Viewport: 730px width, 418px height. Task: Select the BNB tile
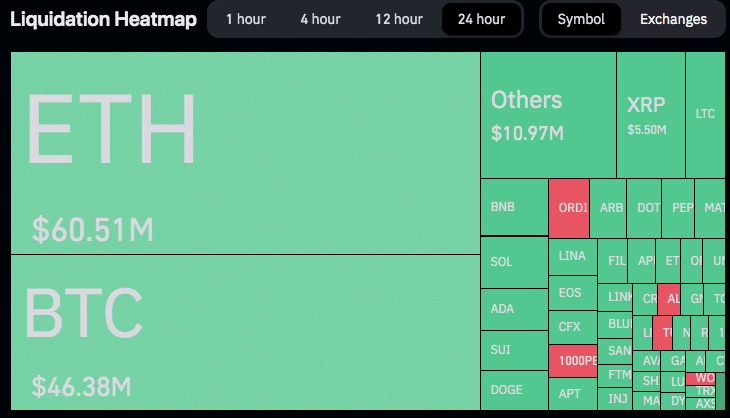[514, 208]
